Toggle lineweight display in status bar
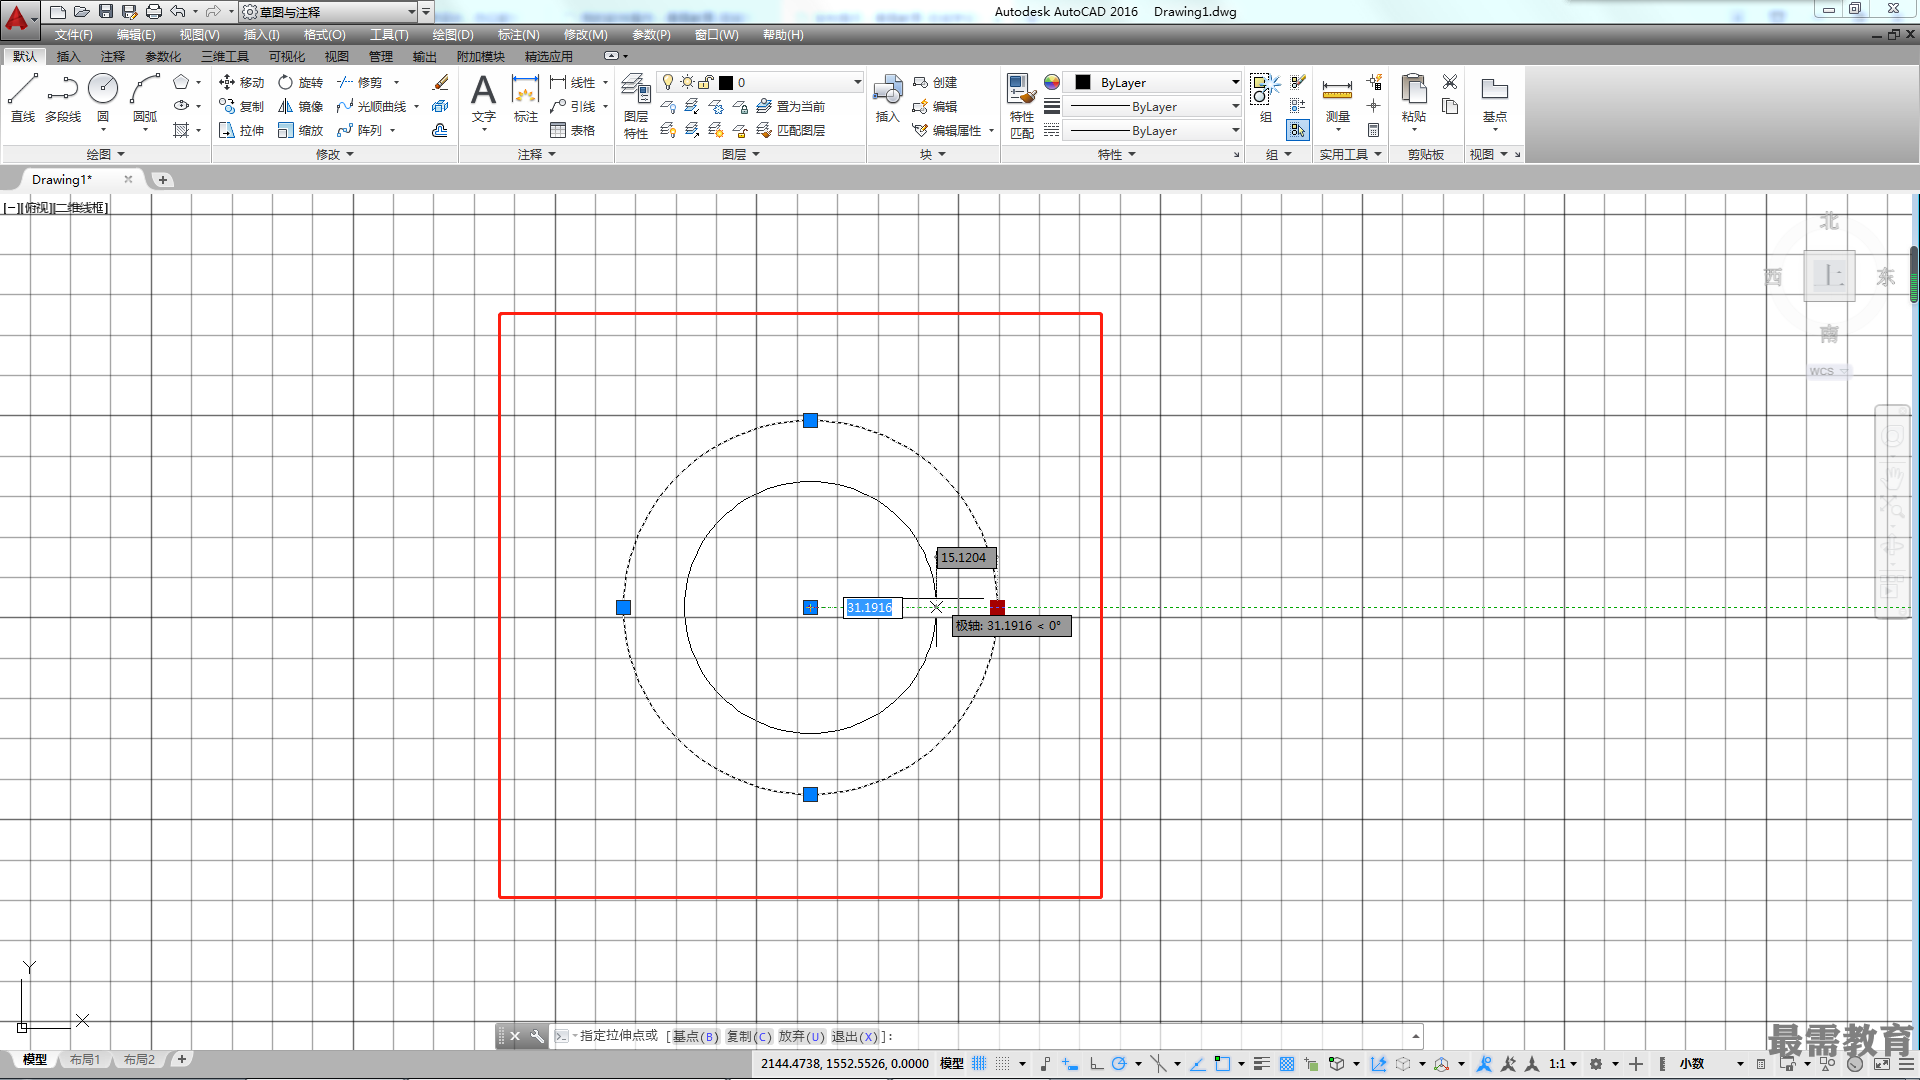The height and width of the screenshot is (1080, 1920). pyautogui.click(x=1261, y=1063)
